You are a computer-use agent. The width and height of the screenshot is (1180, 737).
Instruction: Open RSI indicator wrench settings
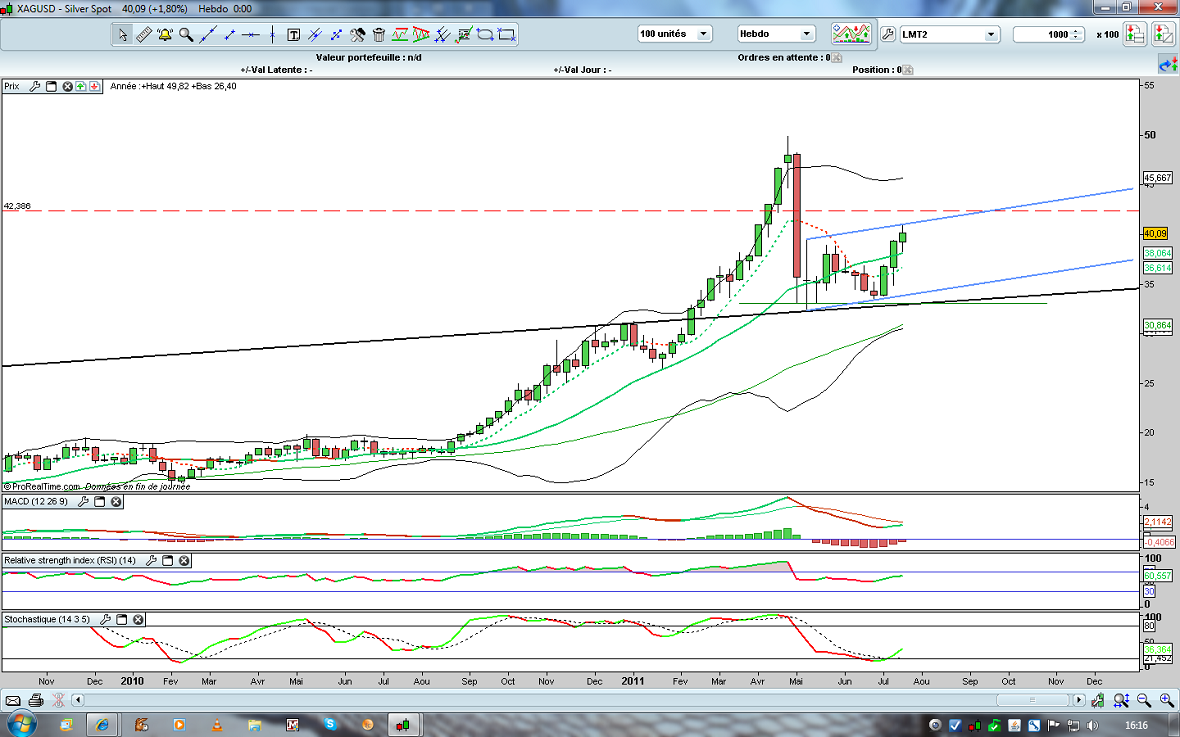click(x=152, y=561)
